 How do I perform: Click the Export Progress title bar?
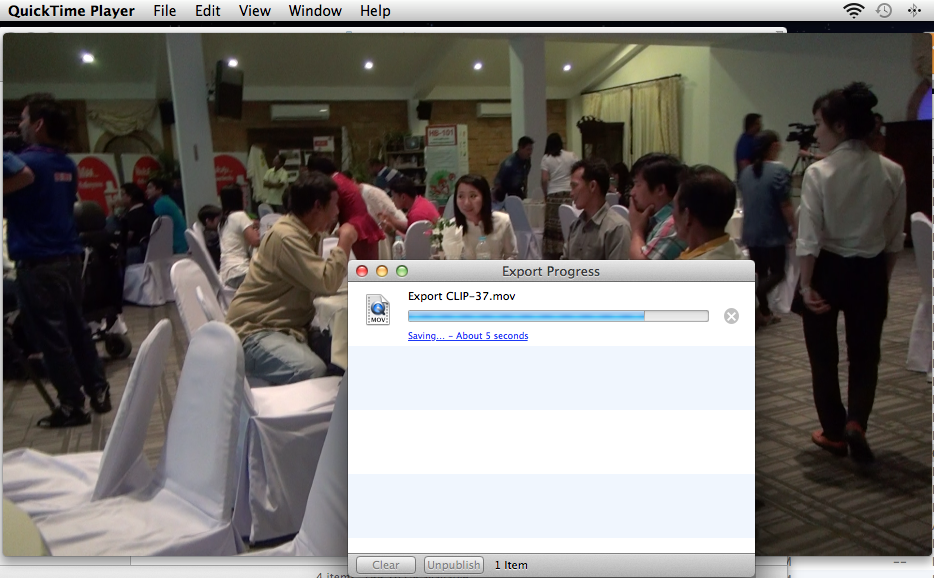(x=551, y=271)
